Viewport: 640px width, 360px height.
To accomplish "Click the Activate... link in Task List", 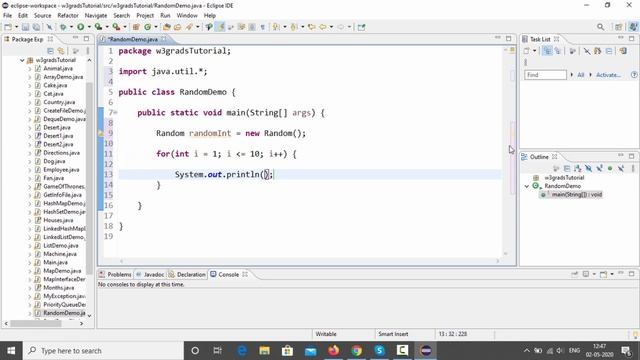I will coord(608,75).
